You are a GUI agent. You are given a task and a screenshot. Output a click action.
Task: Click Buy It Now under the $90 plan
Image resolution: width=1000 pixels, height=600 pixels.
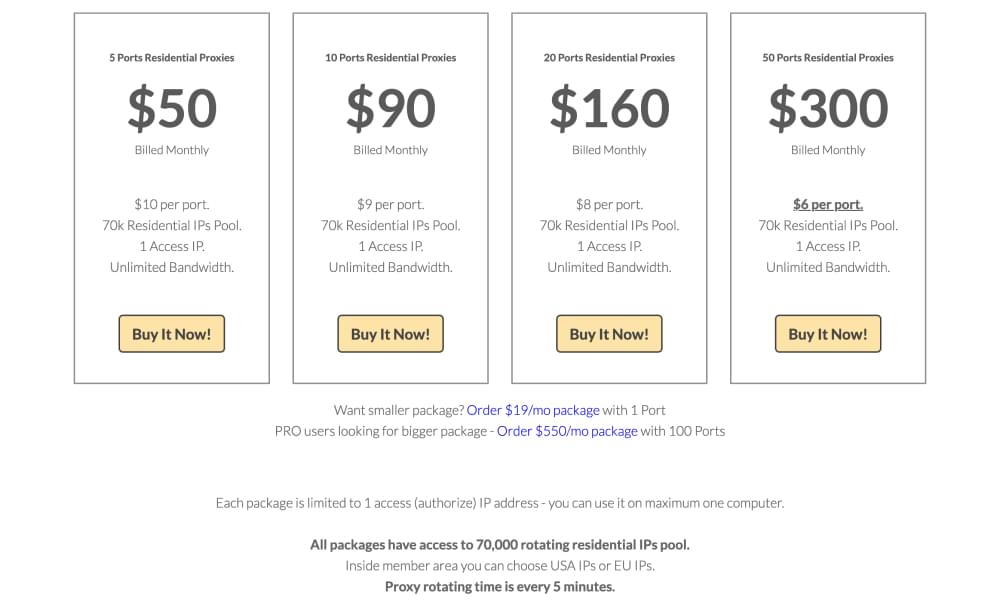point(390,333)
